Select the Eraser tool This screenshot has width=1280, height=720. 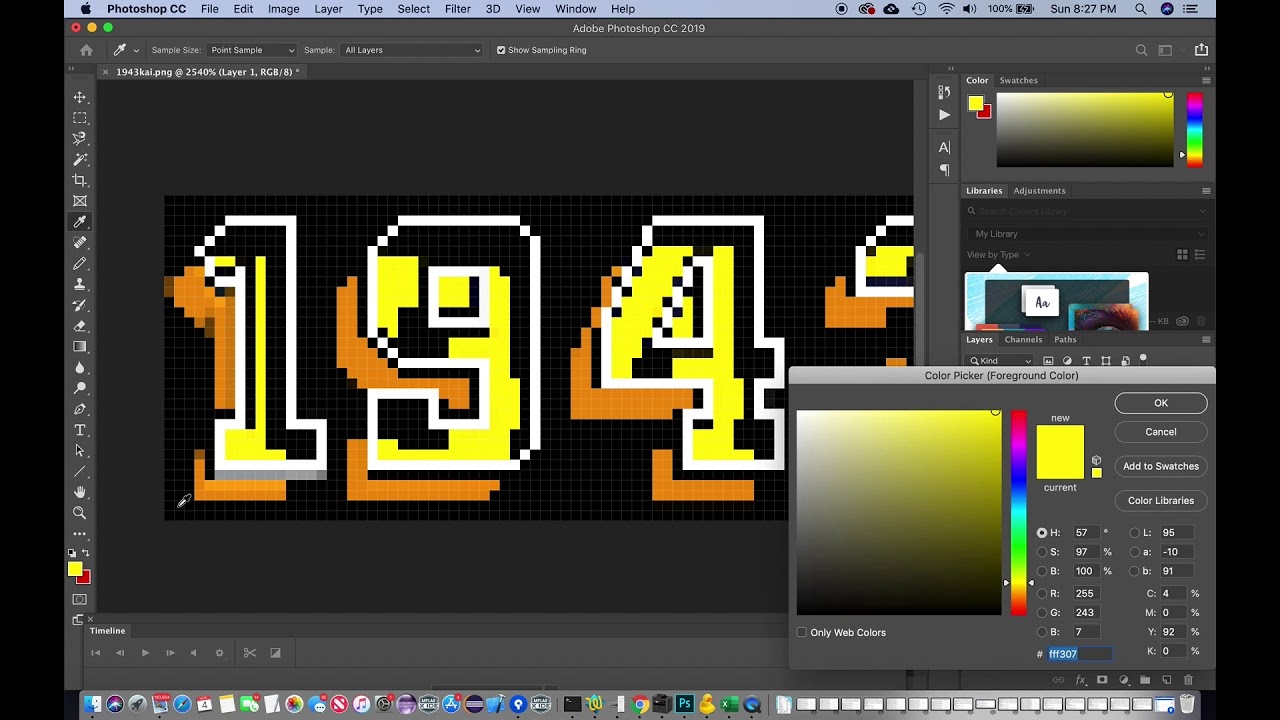pos(80,326)
